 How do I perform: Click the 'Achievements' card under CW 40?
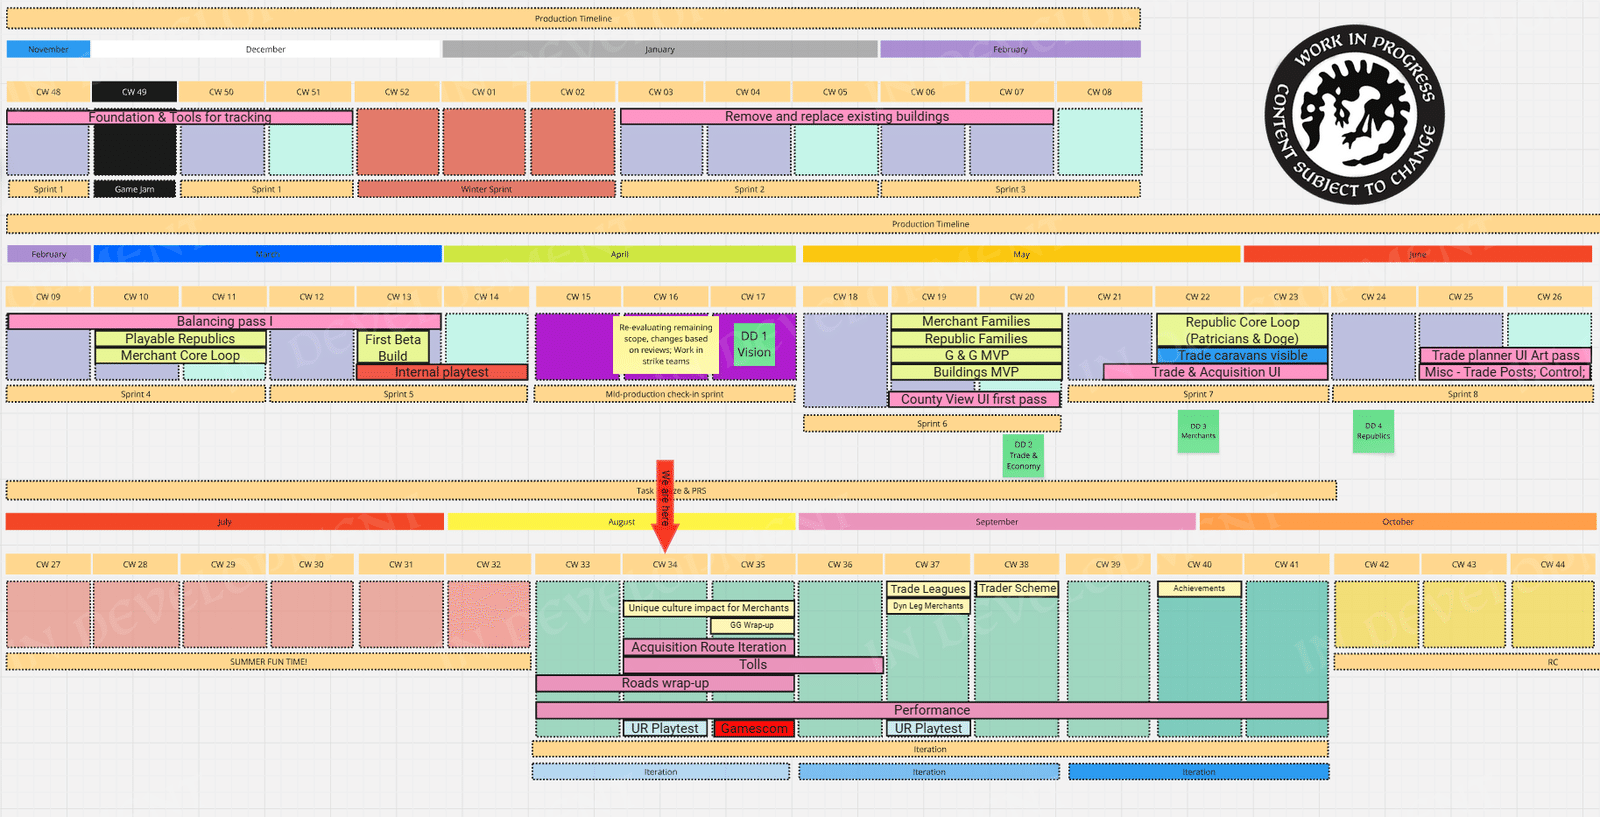coord(1199,589)
